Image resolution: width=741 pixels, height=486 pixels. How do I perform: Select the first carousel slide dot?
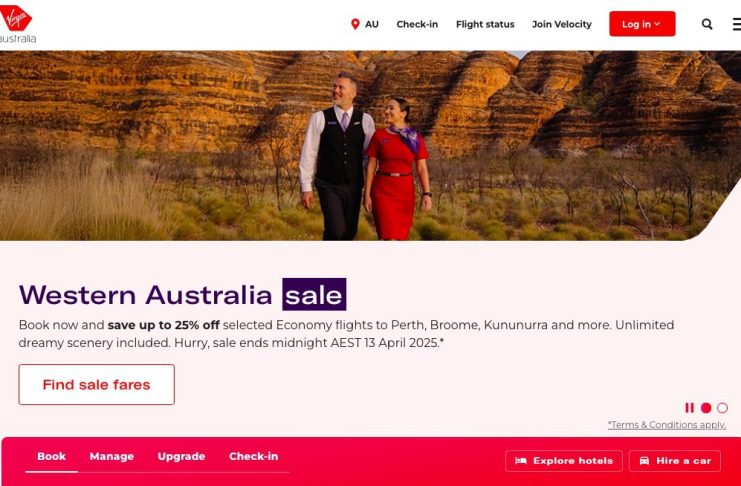706,408
